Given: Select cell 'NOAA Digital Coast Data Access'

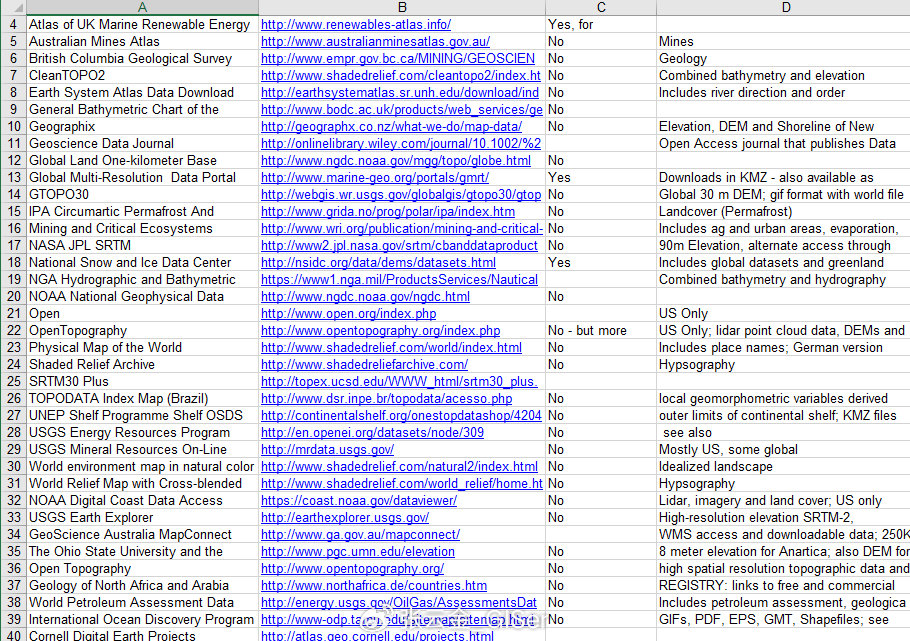Looking at the screenshot, I should tap(142, 500).
